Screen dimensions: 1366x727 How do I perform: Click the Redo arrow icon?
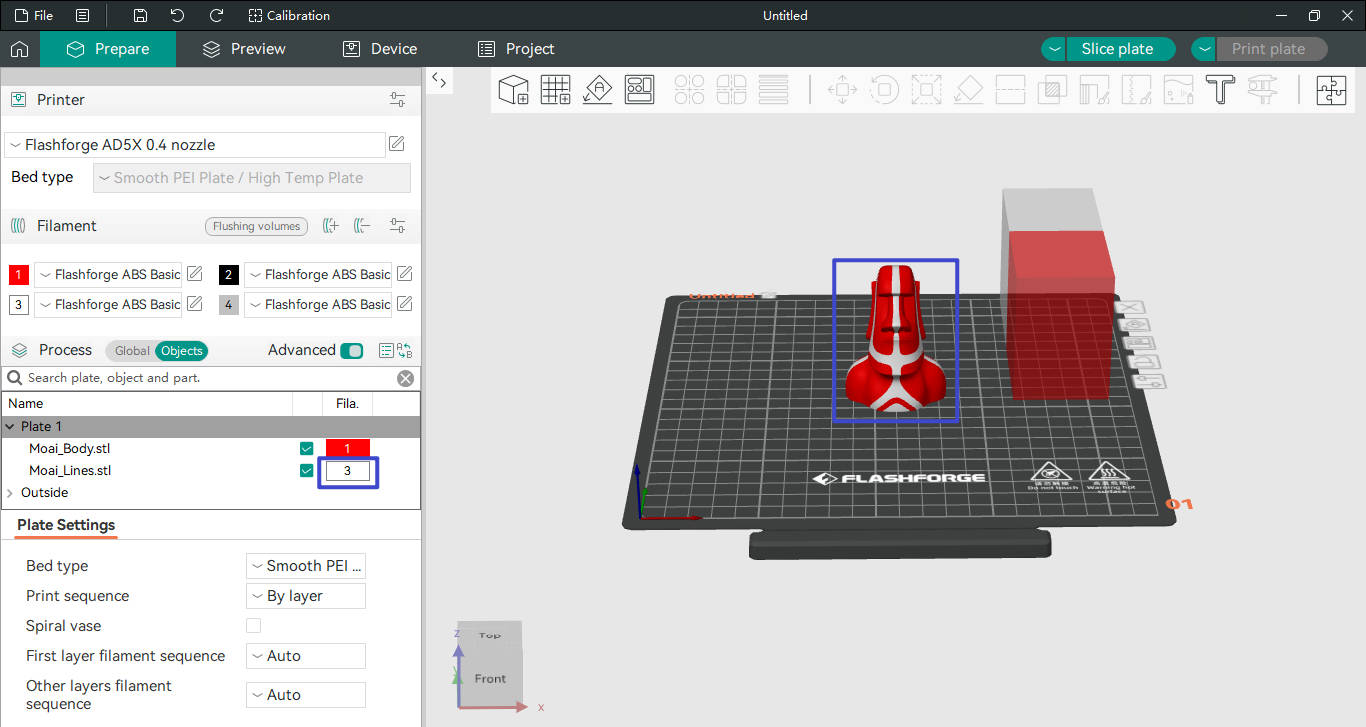click(216, 16)
